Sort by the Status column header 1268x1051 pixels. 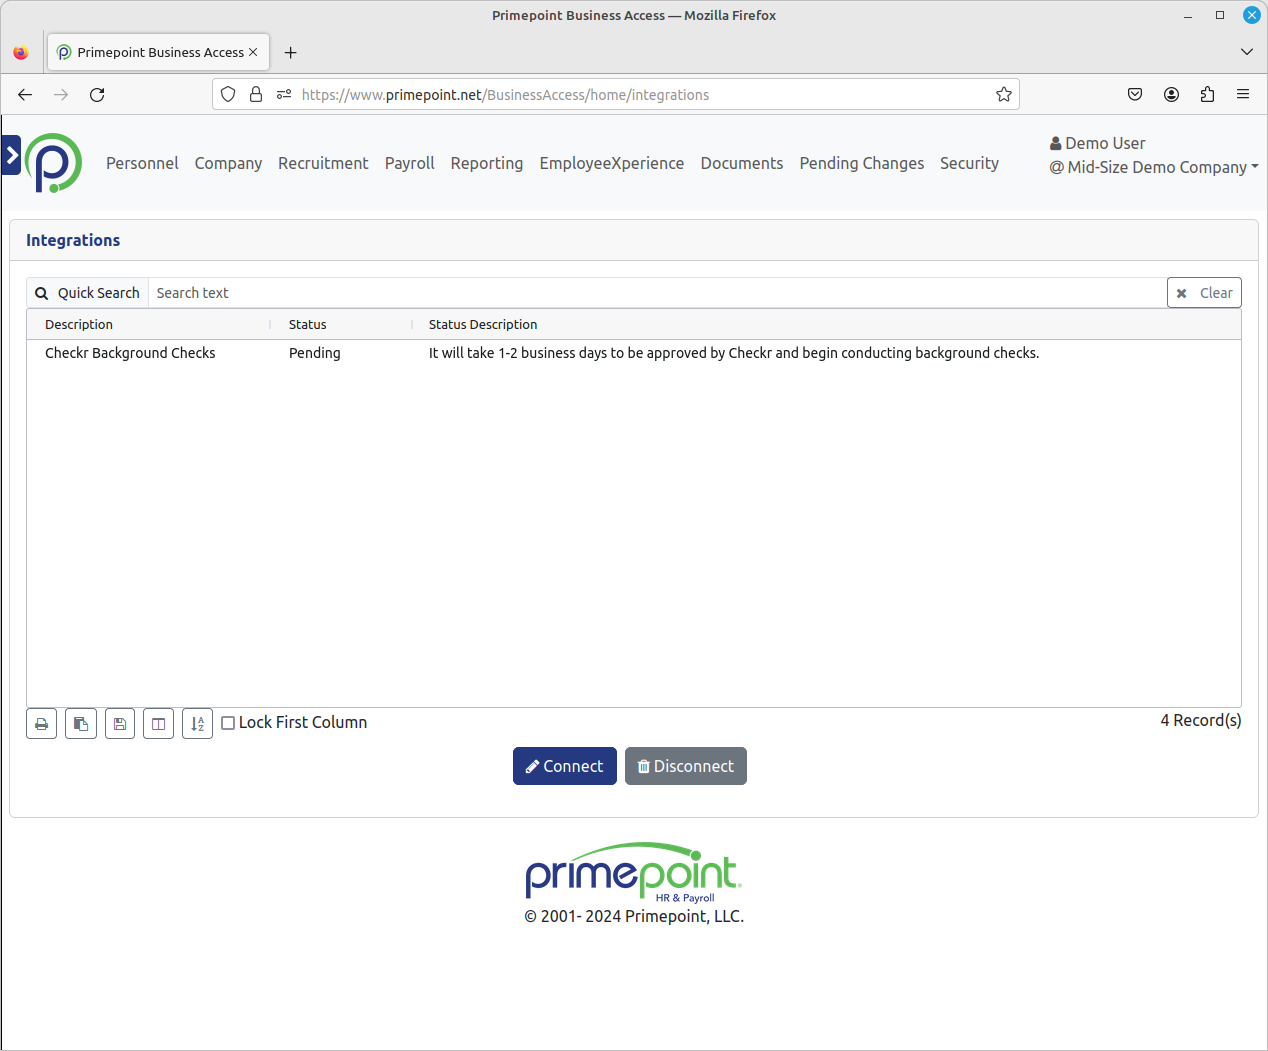(x=307, y=324)
